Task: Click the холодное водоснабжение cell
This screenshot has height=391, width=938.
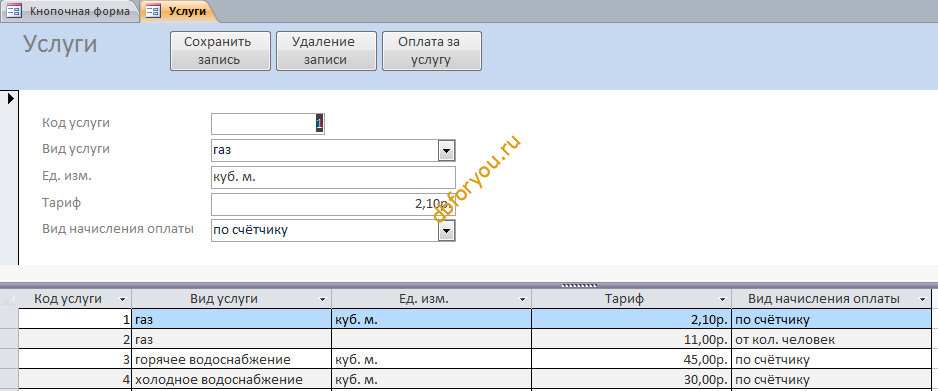Action: 232,380
